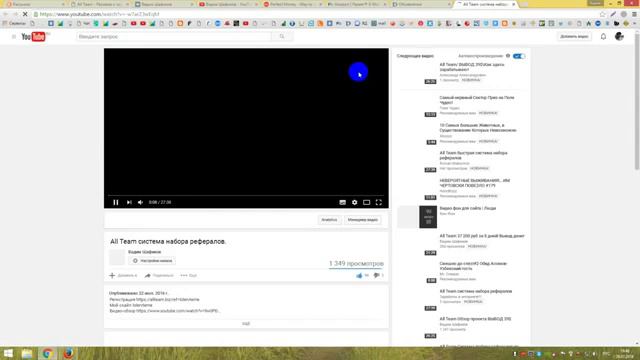Open the 'Видео фон для сайта' playlist thumbnail
This screenshot has height=360, width=640.
tap(417, 217)
